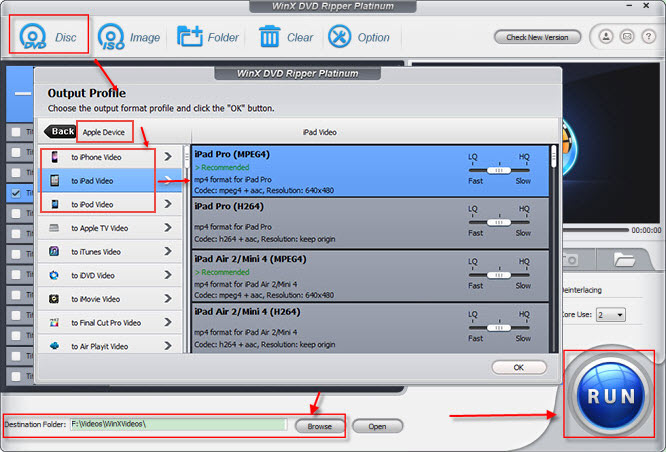This screenshot has width=666, height=452.
Task: Click the email envelope icon in the toolbar
Action: (x=627, y=37)
